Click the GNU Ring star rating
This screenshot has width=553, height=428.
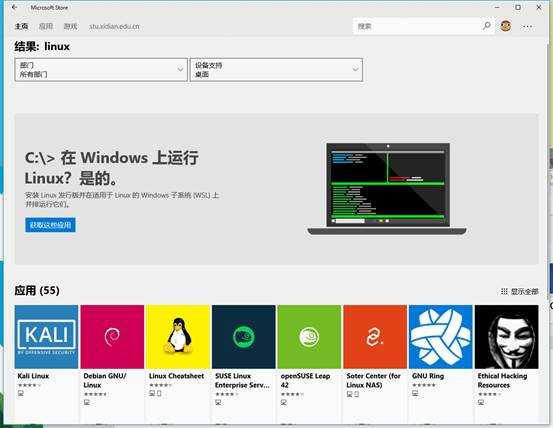424,385
